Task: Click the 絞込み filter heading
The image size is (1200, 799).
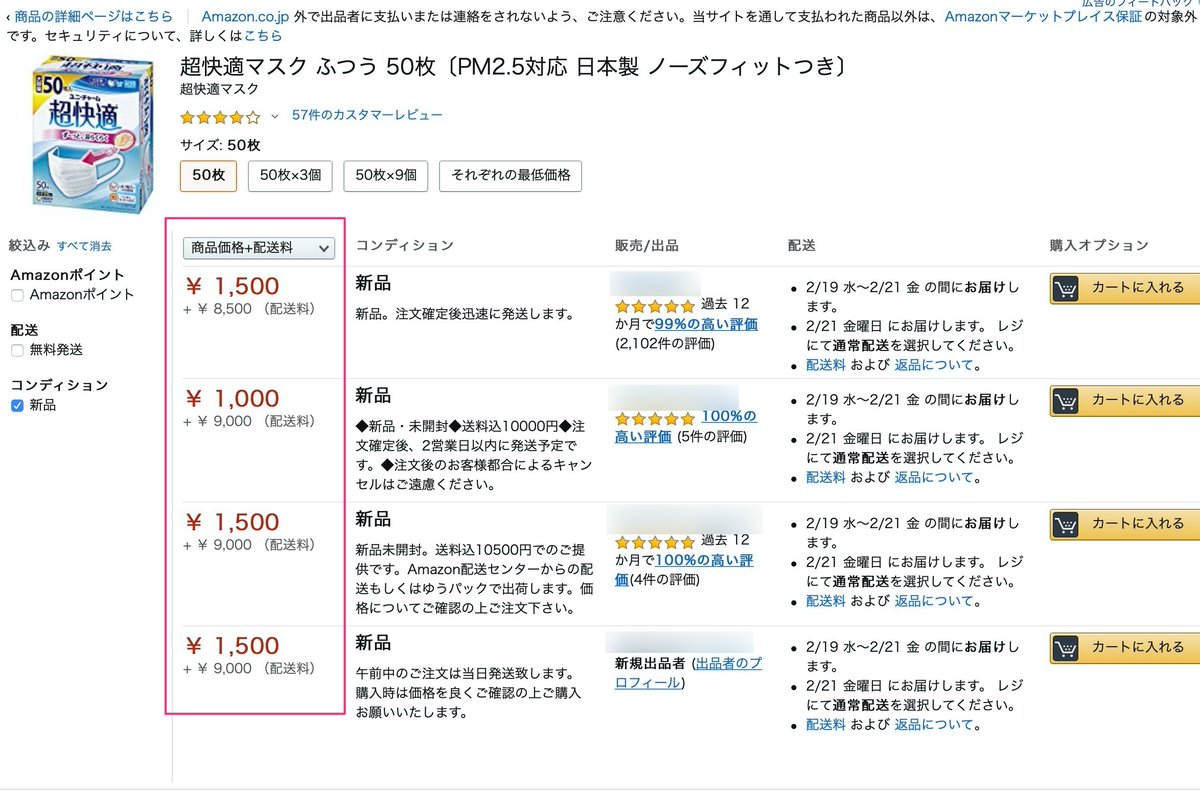Action: click(x=29, y=245)
